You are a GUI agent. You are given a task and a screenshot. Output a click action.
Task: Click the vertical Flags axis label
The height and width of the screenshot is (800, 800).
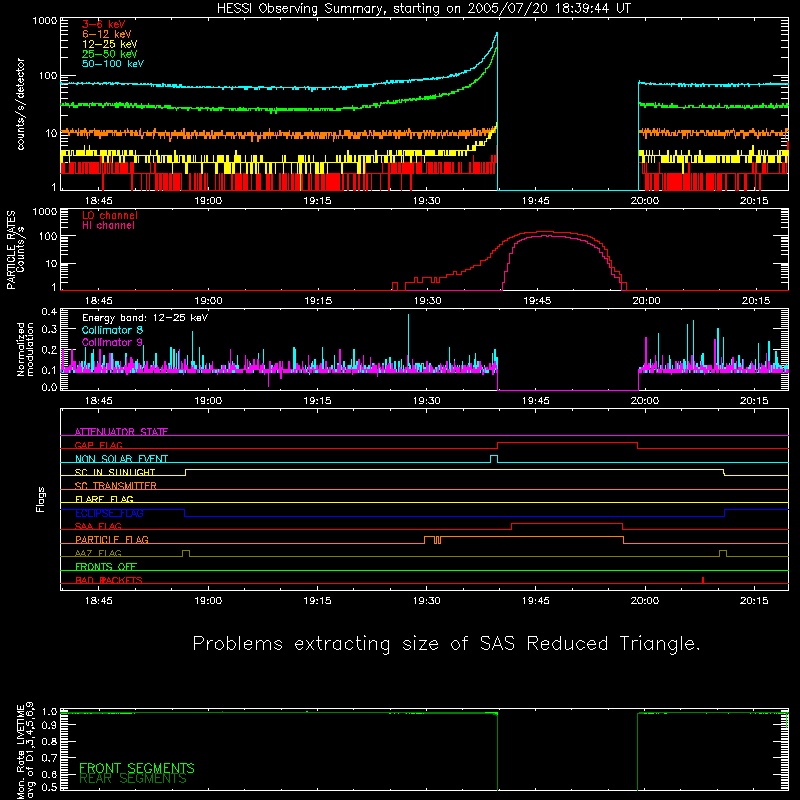(x=41, y=499)
